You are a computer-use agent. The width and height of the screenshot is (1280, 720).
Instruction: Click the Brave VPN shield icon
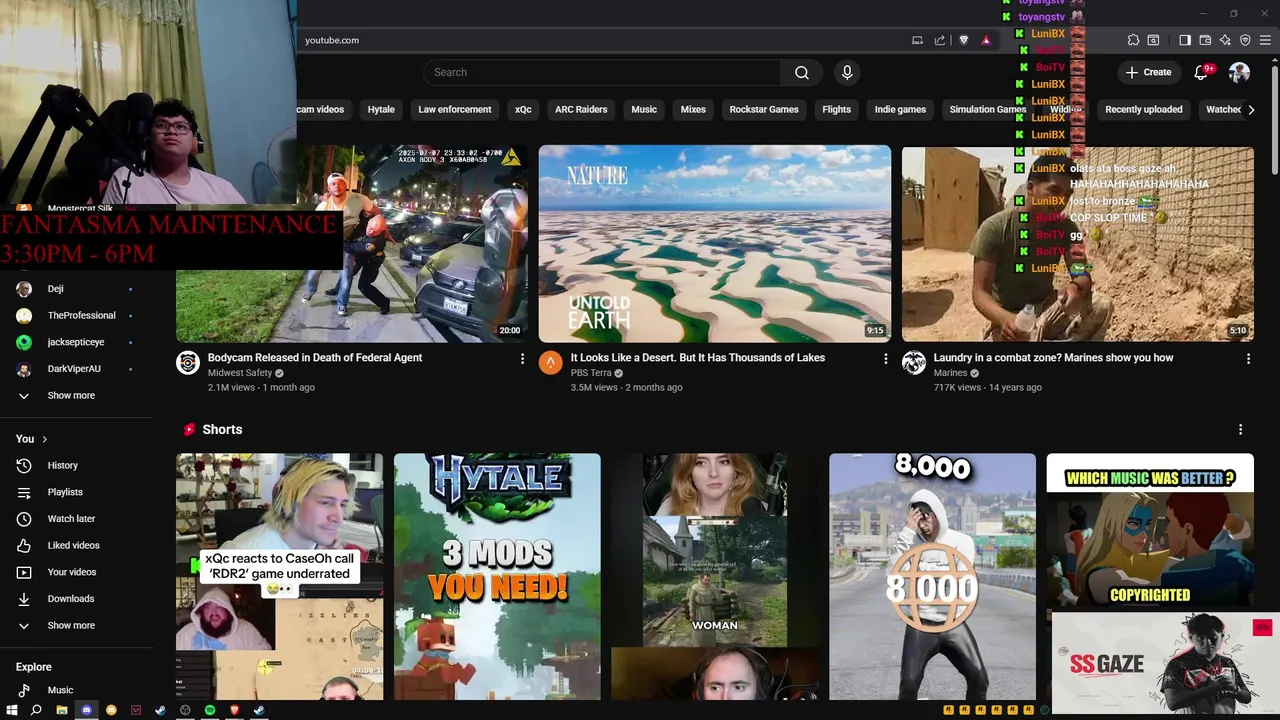tap(1245, 40)
